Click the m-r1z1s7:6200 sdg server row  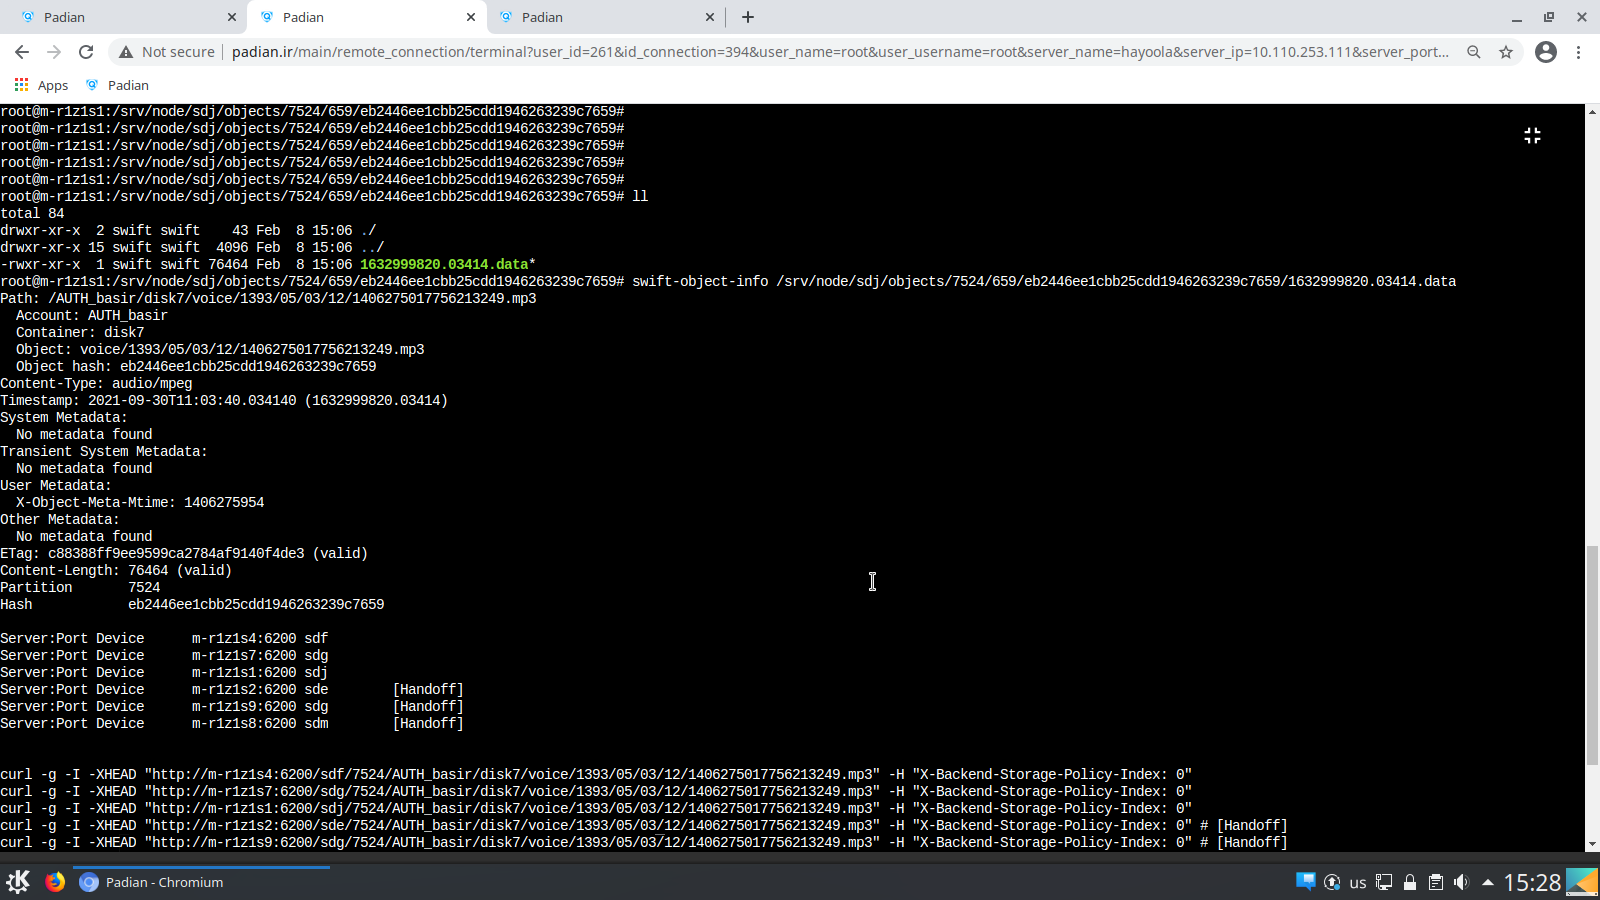[164, 656]
